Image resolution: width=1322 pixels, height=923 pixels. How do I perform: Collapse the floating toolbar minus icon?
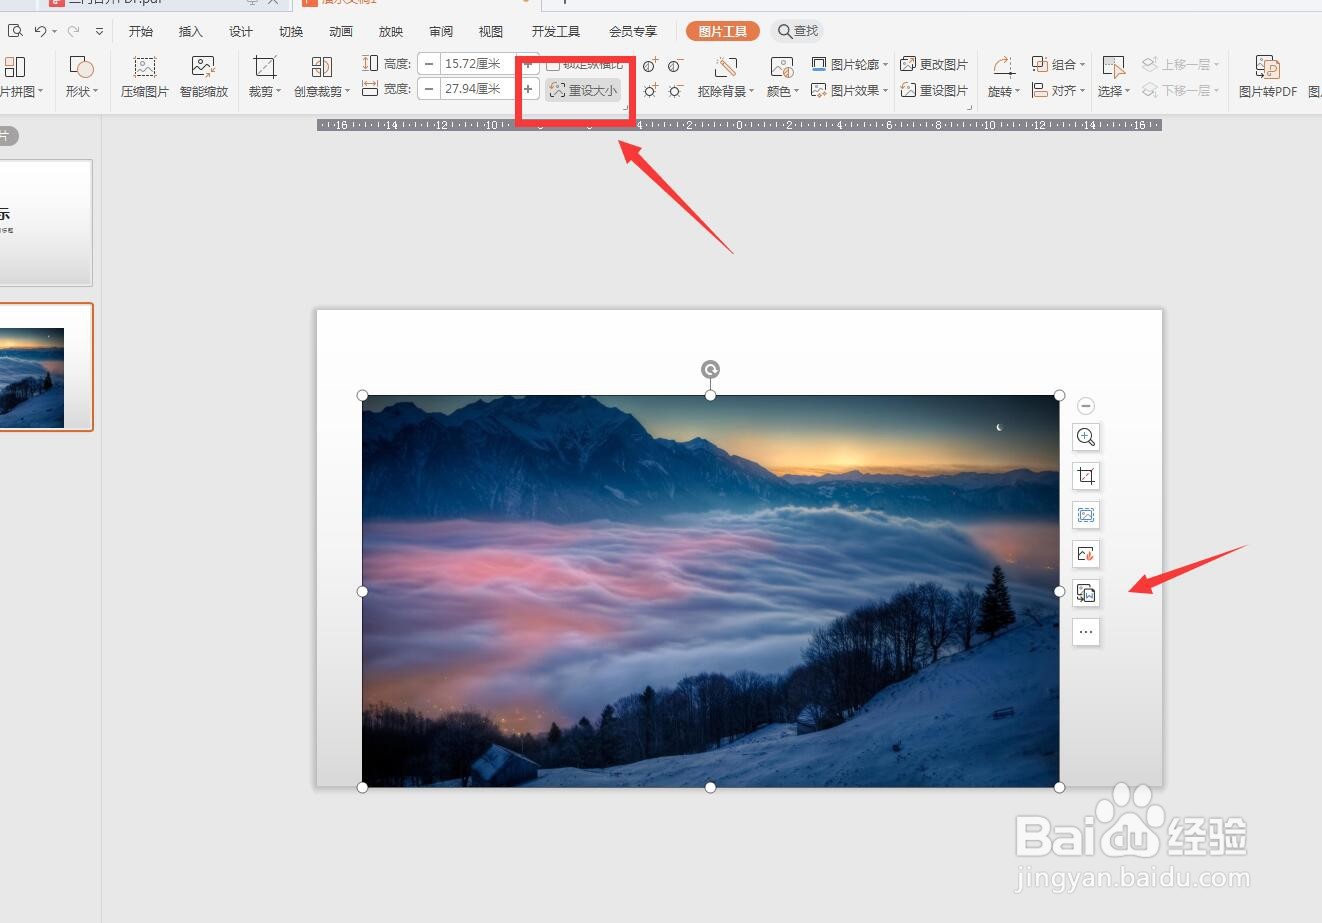(1086, 406)
